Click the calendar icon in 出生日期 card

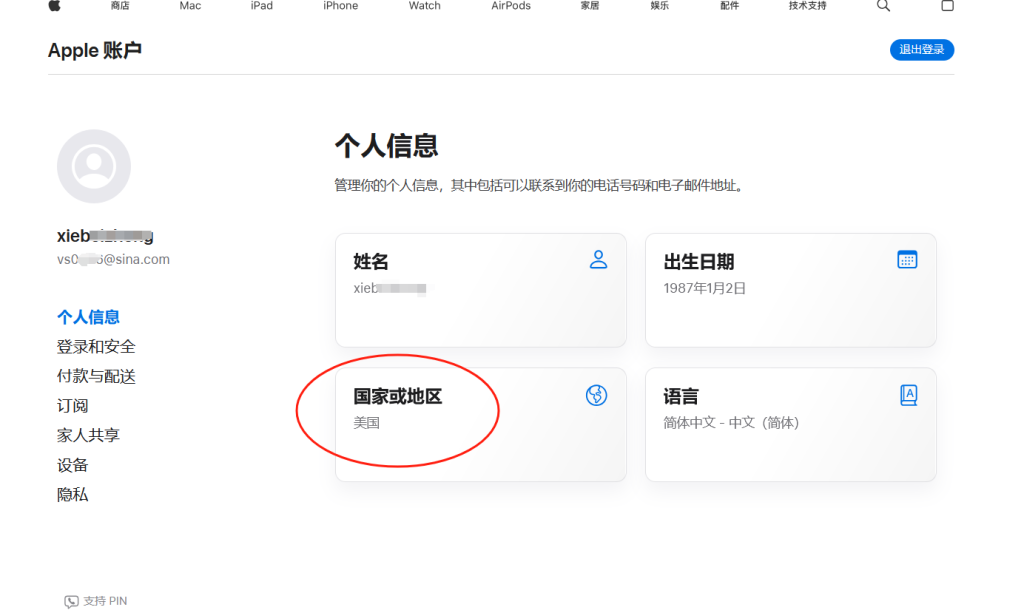pos(907,260)
